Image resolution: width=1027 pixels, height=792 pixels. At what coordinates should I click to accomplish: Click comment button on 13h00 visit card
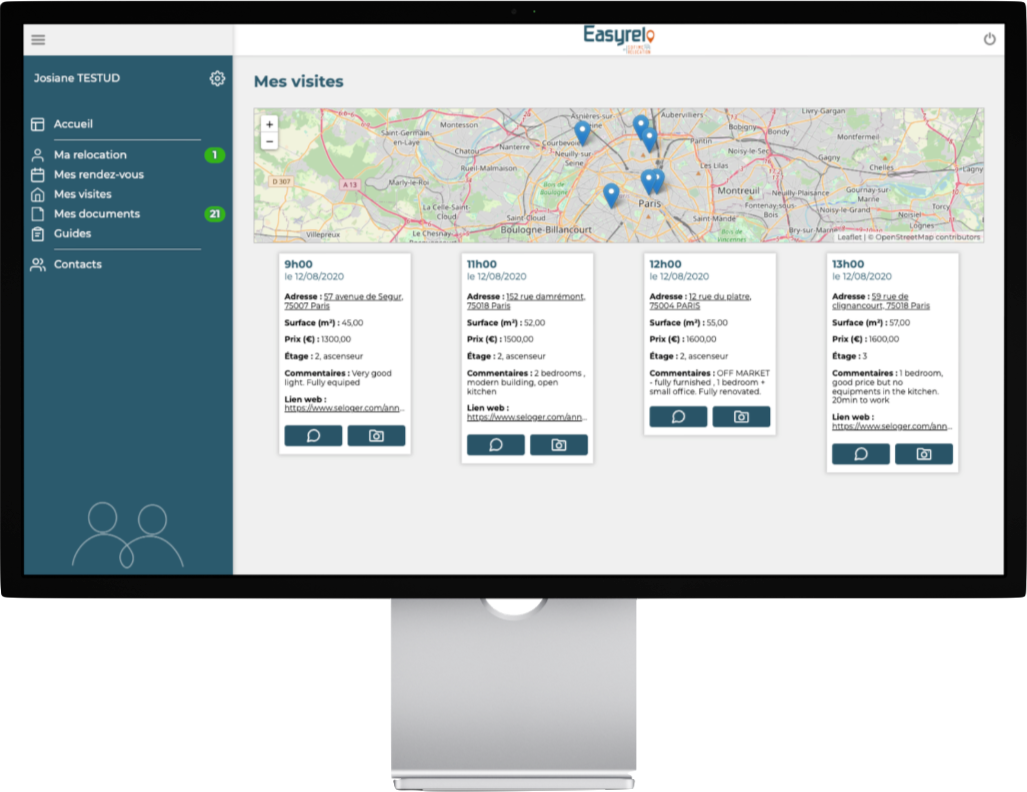pyautogui.click(x=860, y=454)
